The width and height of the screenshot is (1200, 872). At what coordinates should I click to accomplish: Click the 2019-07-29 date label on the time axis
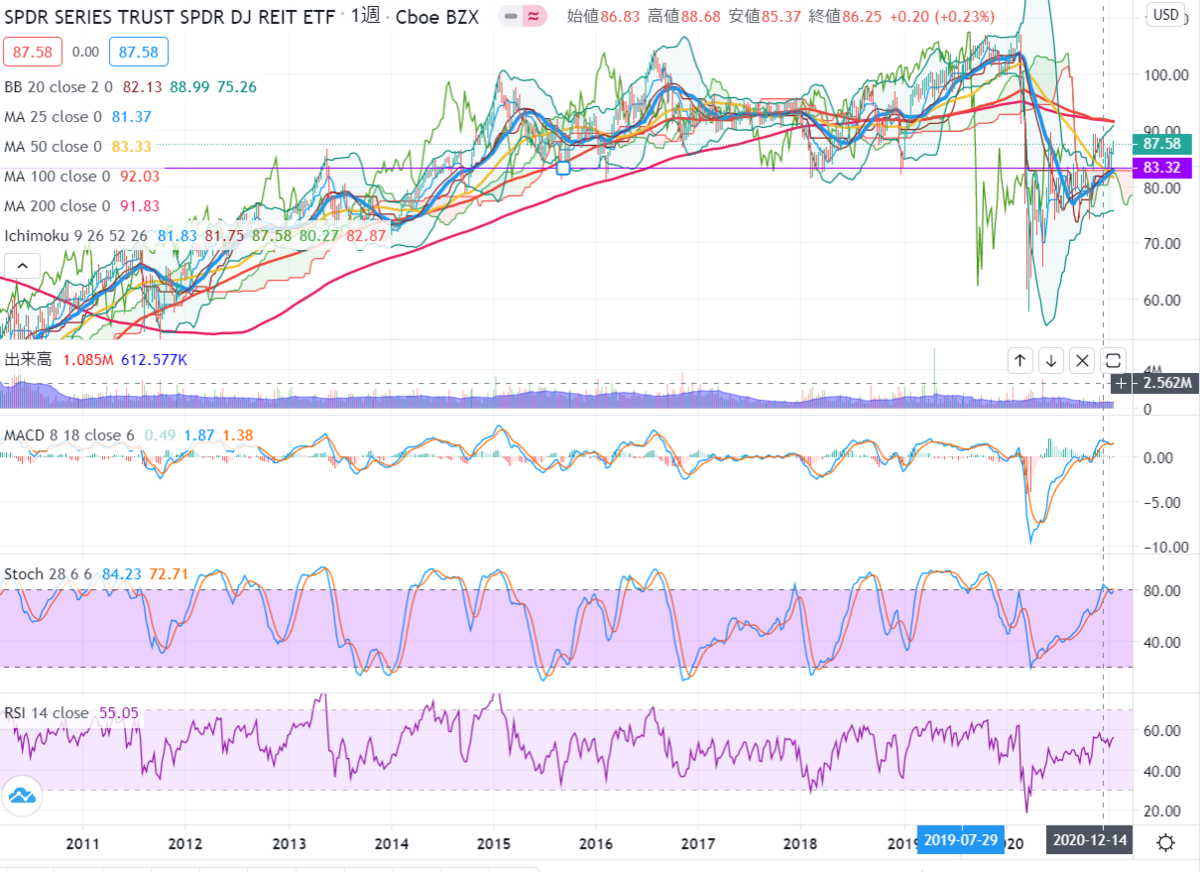[x=961, y=840]
